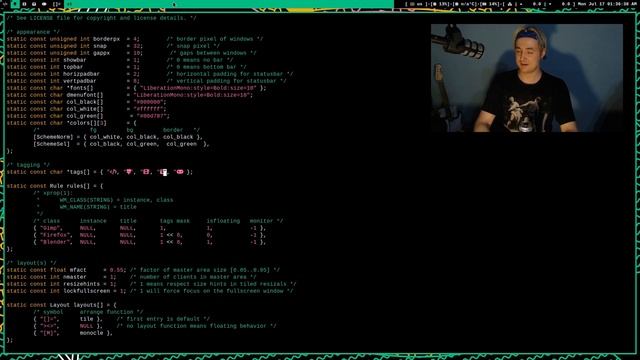Click "tile" in the layouts array
Viewport: 640px width, 360px height.
click(87, 319)
